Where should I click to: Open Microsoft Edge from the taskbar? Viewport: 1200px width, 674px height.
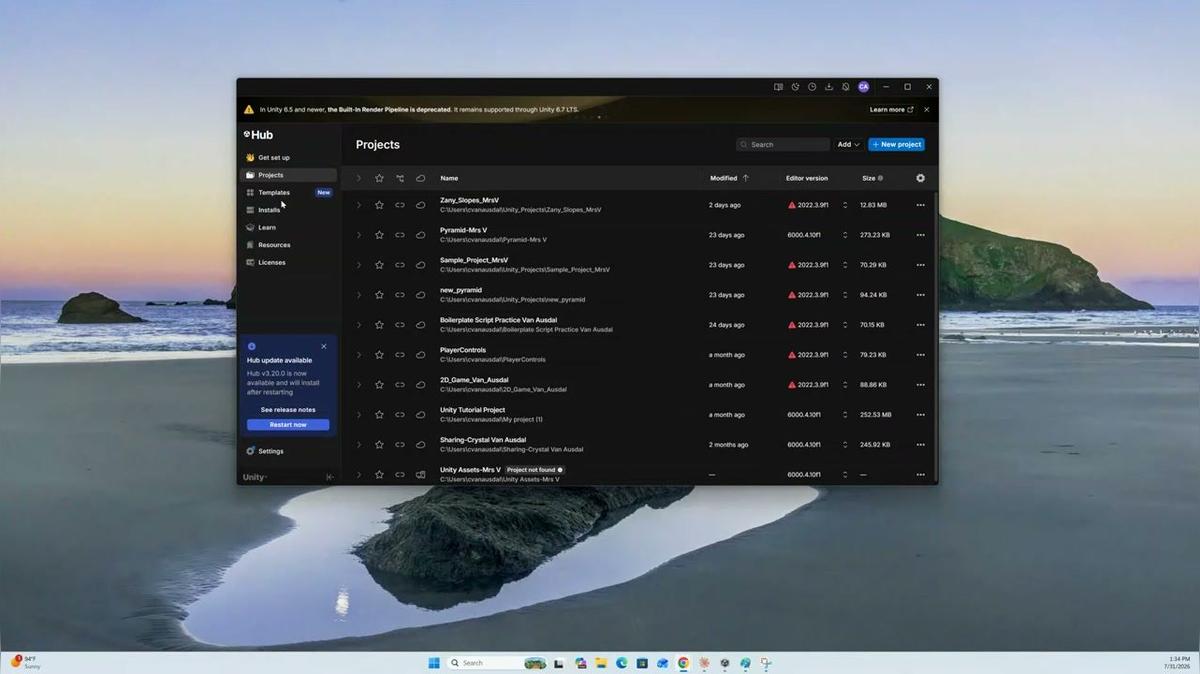(621, 663)
